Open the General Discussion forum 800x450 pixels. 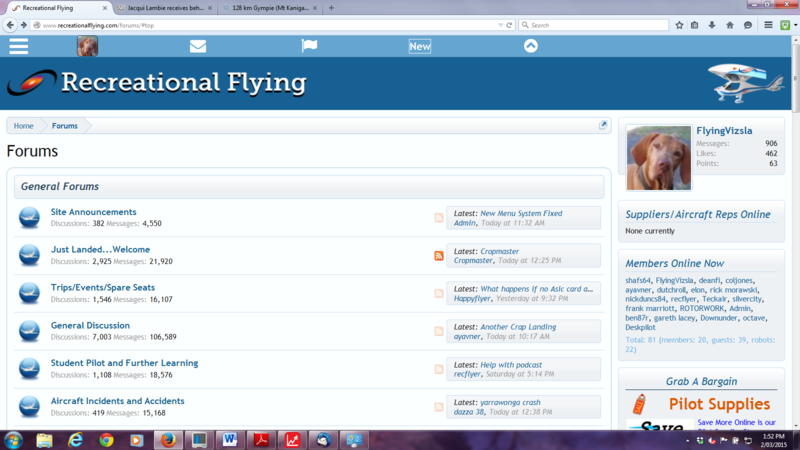tap(90, 325)
